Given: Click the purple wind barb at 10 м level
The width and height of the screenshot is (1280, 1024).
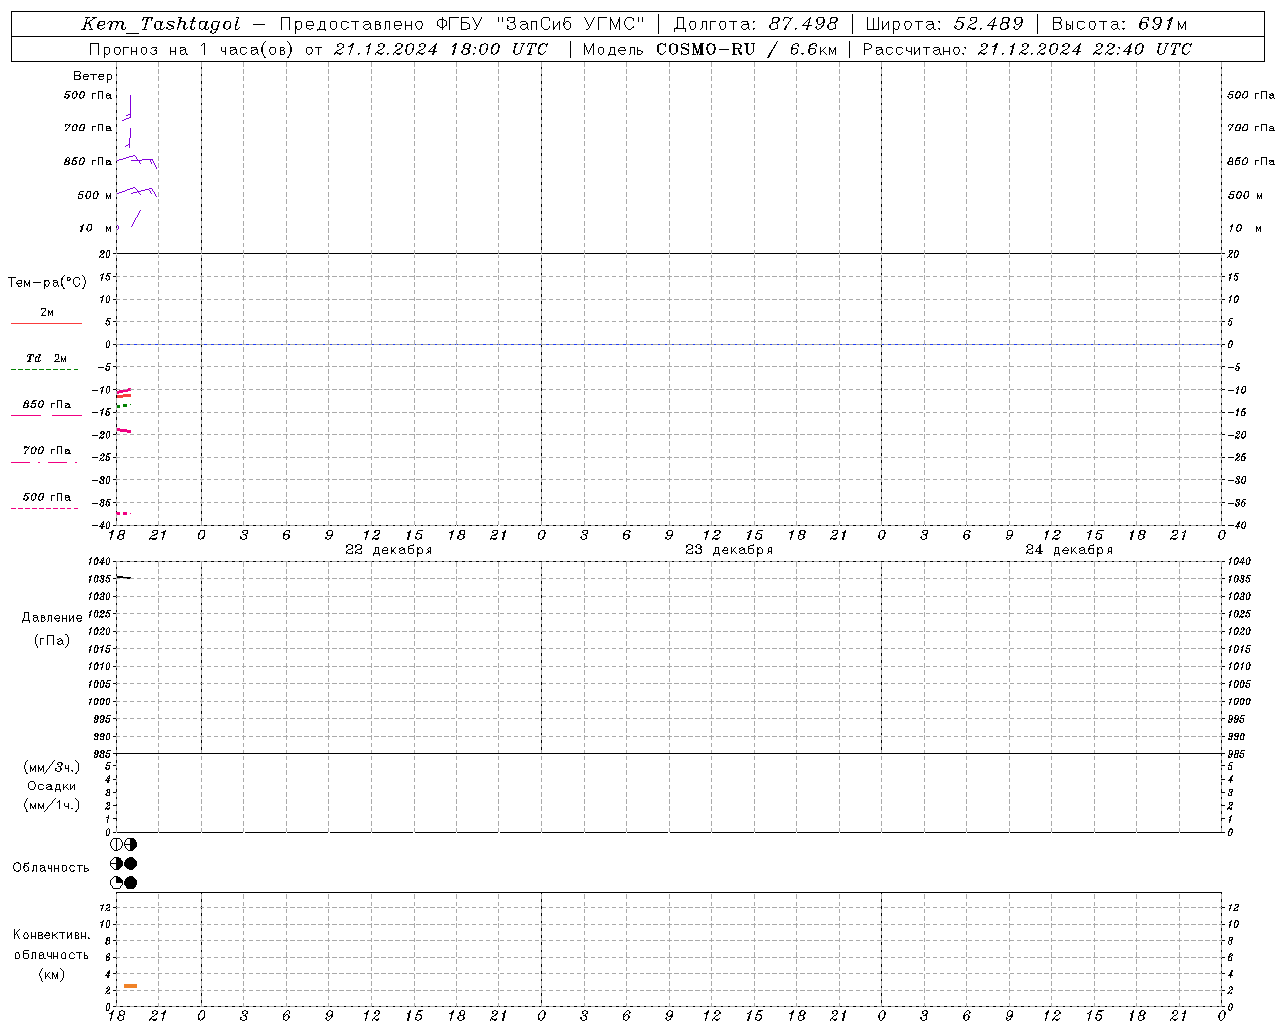Looking at the screenshot, I should coord(136,218).
